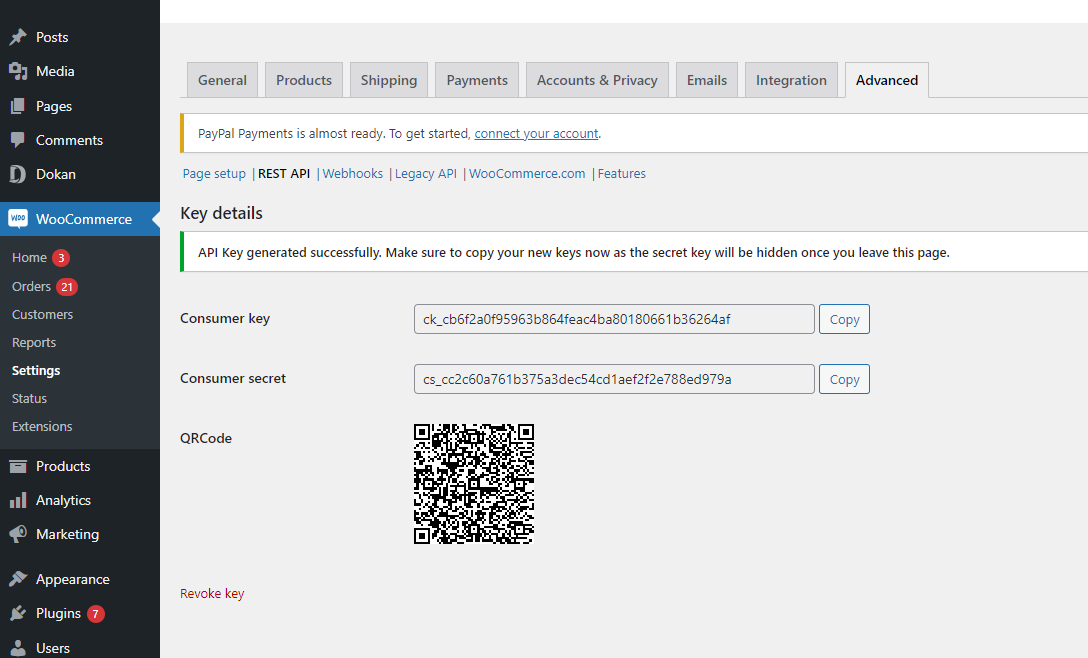Image resolution: width=1088 pixels, height=658 pixels.
Task: Open the Shipping tab
Action: tap(389, 80)
